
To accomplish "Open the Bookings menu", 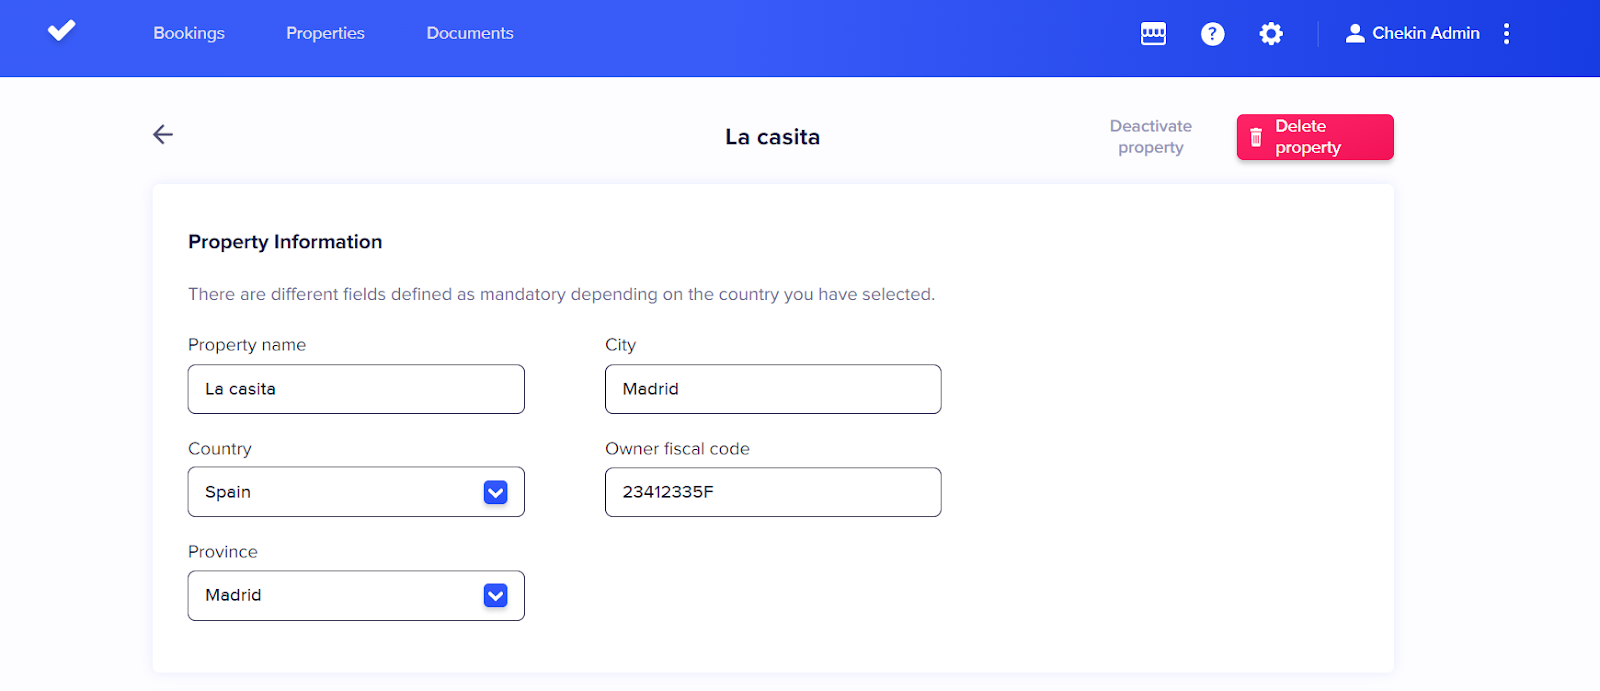I will [189, 33].
